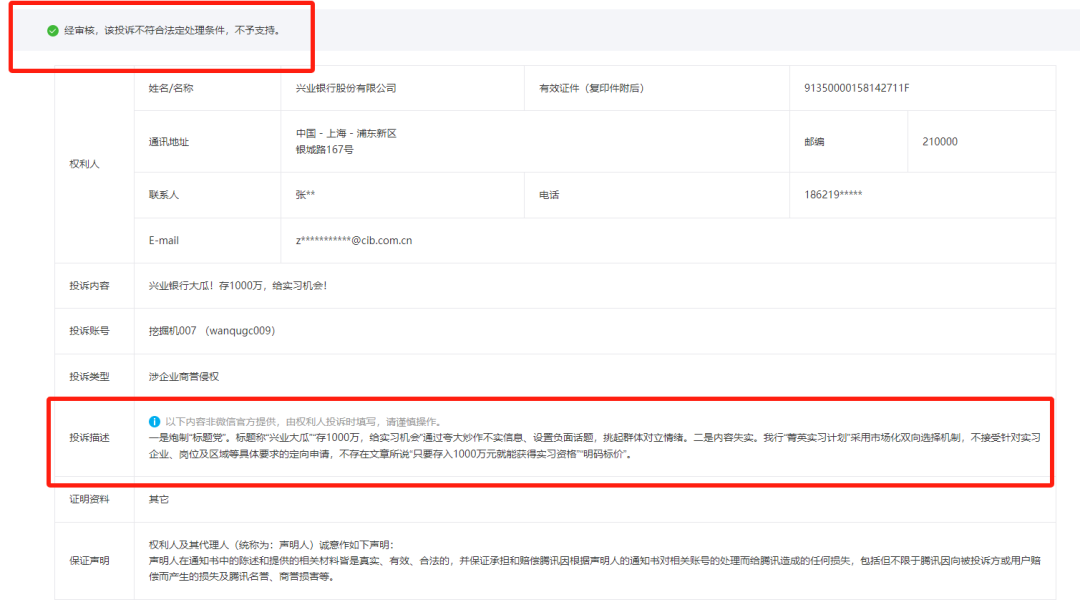Click the 电话 label
This screenshot has height=615, width=1080.
[549, 195]
